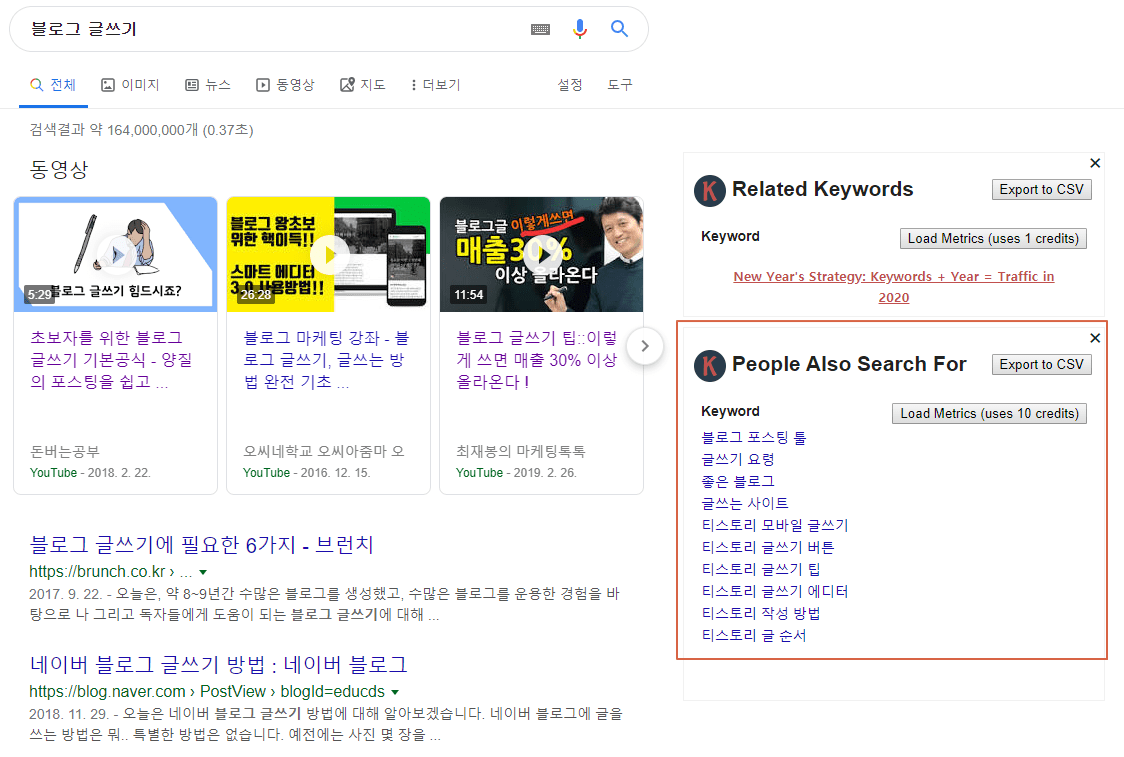The height and width of the screenshot is (757, 1124).
Task: Load Metrics using 10 credits
Action: click(989, 414)
